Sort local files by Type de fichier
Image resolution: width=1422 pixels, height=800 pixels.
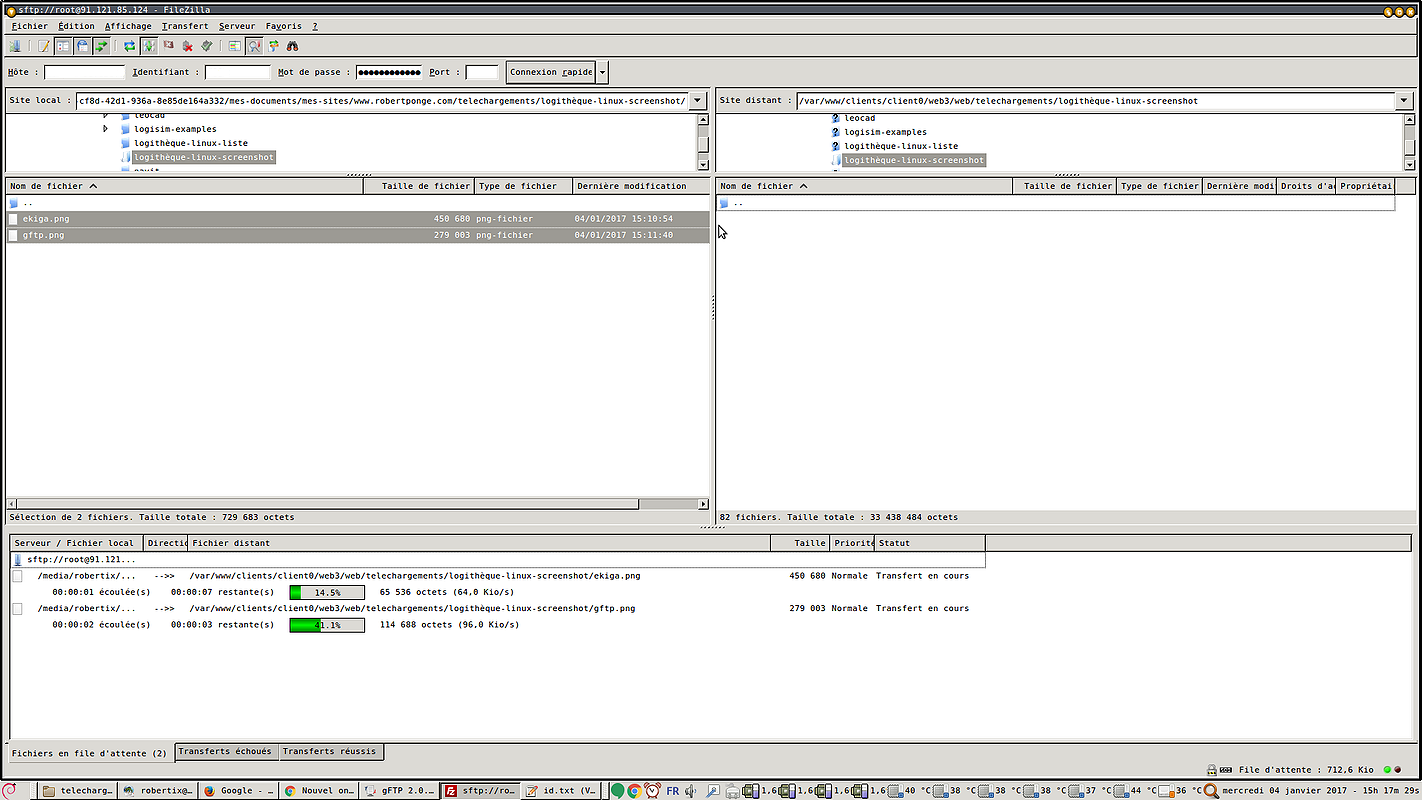coord(523,186)
